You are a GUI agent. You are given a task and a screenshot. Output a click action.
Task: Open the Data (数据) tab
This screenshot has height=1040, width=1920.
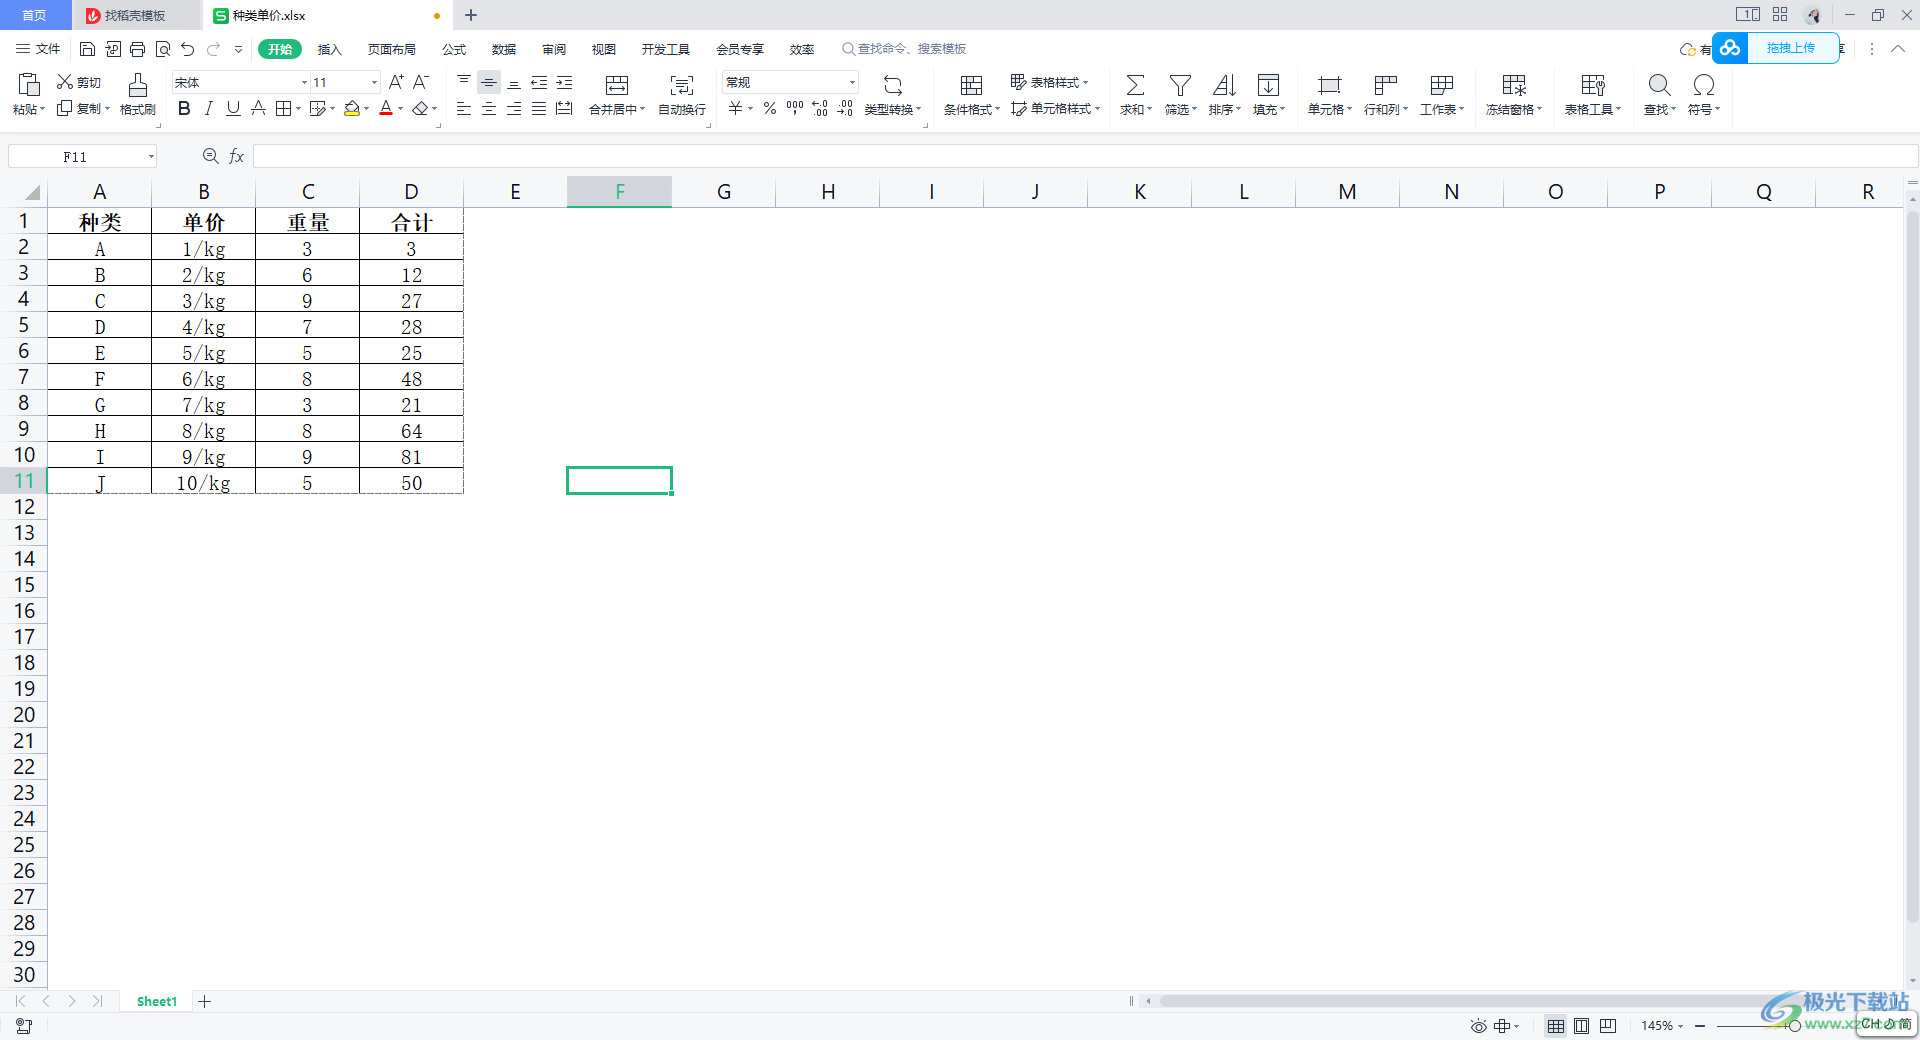tap(504, 49)
